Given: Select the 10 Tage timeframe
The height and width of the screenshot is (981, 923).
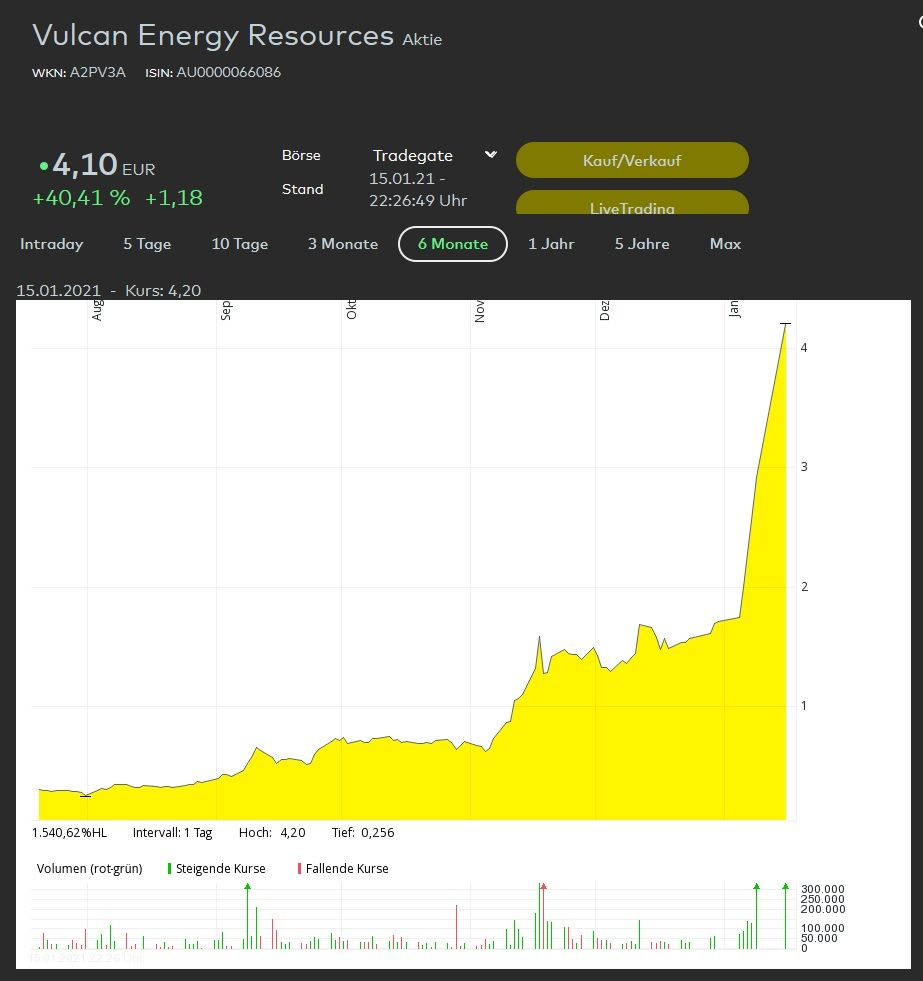Looking at the screenshot, I should [x=239, y=244].
